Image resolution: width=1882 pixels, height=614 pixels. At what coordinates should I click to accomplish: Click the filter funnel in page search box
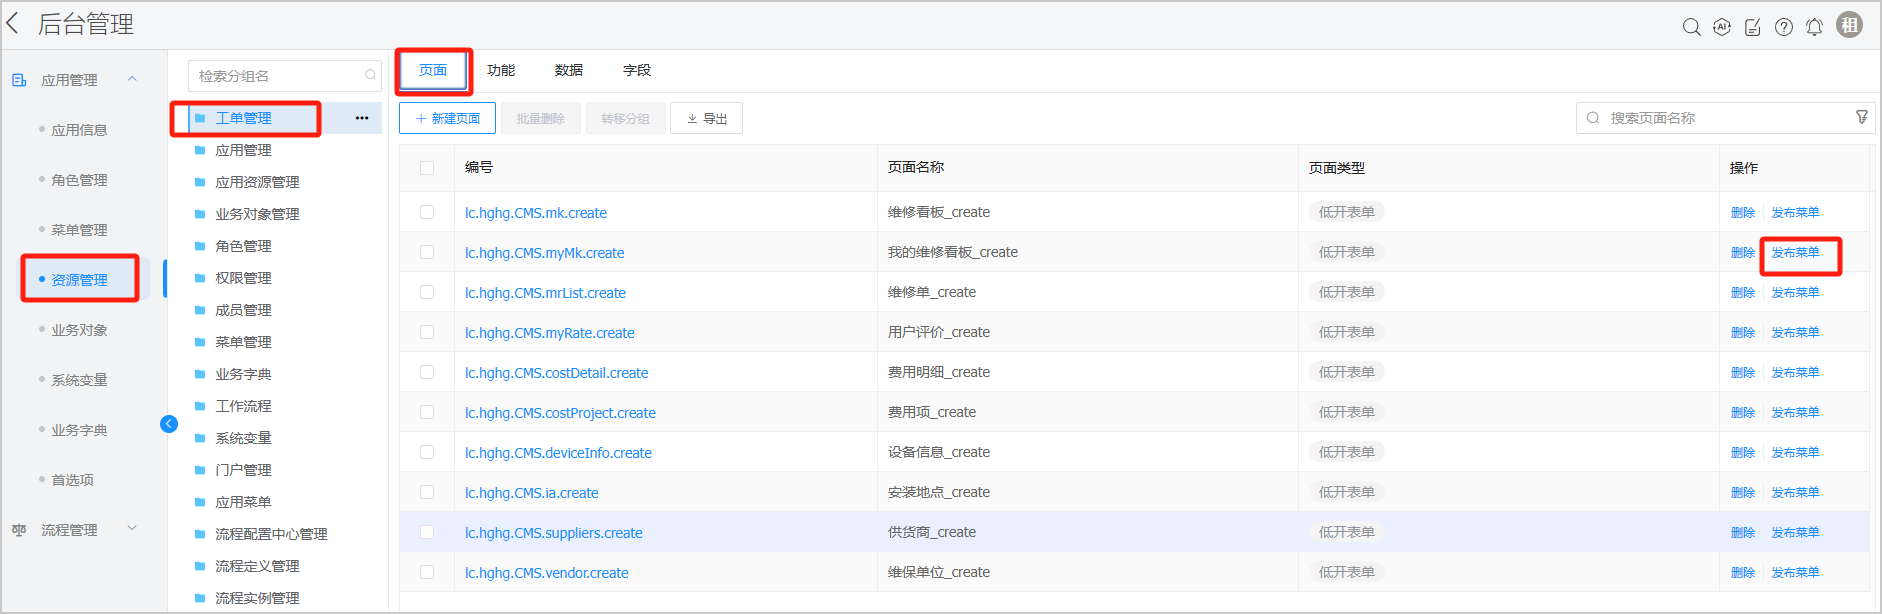click(1861, 118)
